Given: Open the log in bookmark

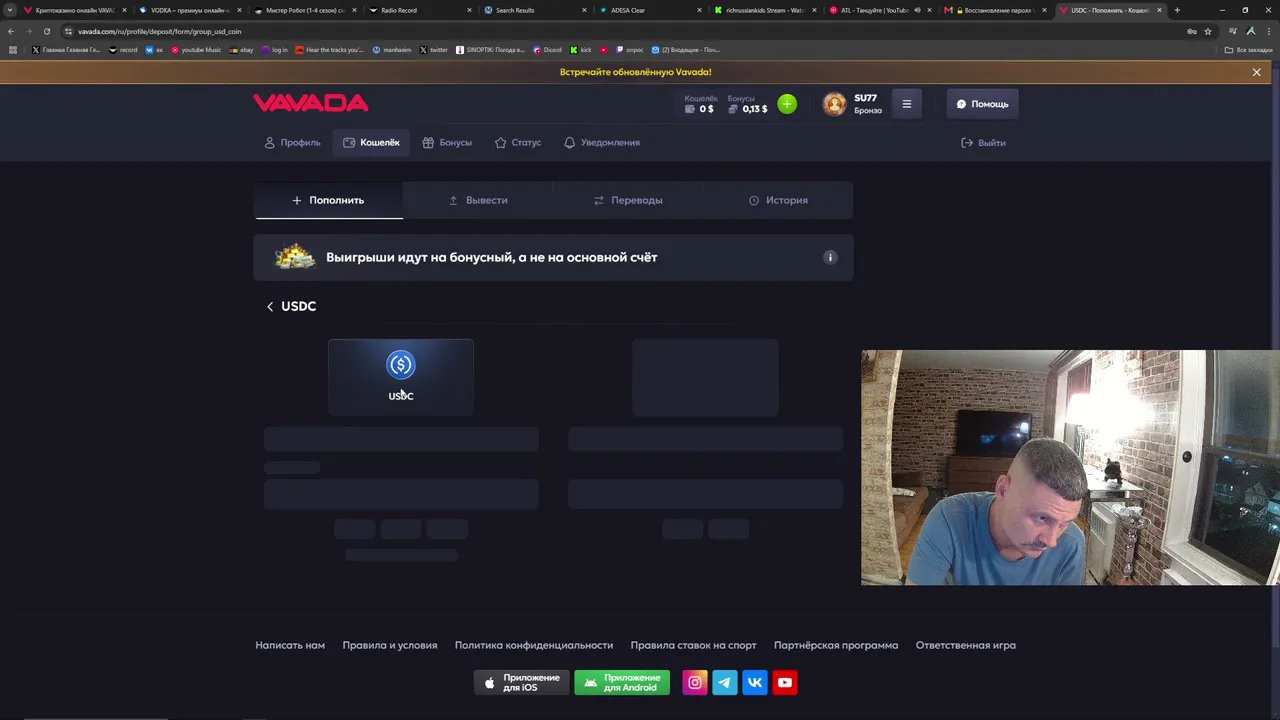Looking at the screenshot, I should point(274,50).
